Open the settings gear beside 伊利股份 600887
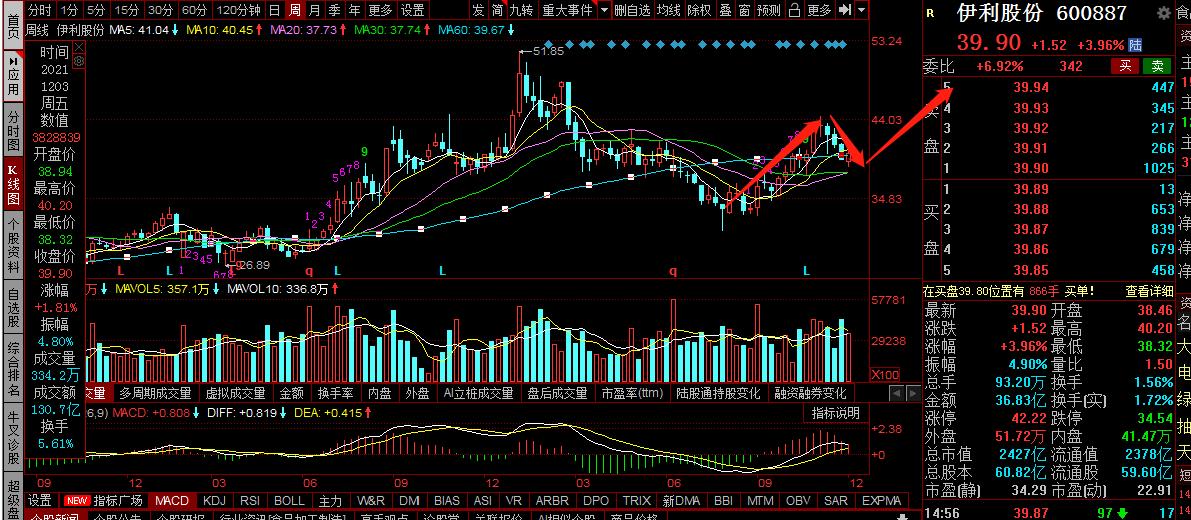 coord(1163,13)
